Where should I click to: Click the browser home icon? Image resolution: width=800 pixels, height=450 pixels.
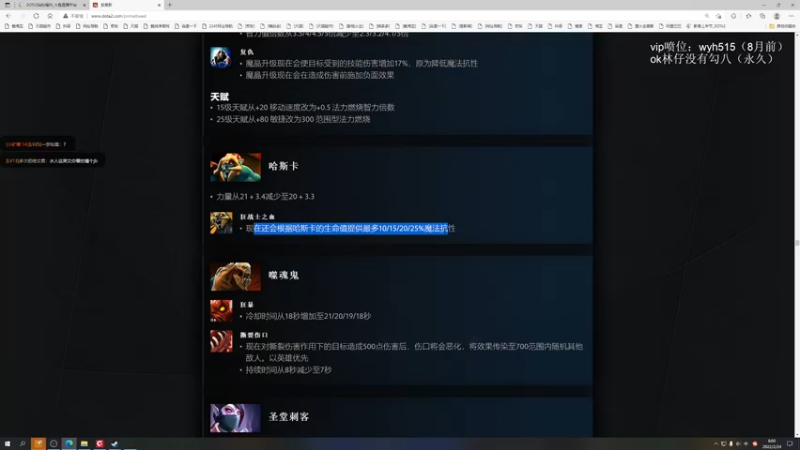pos(49,16)
